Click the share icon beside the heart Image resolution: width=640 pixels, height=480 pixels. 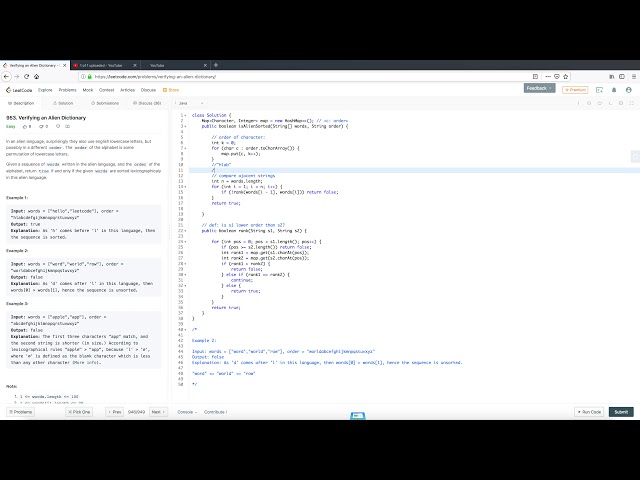pos(68,127)
